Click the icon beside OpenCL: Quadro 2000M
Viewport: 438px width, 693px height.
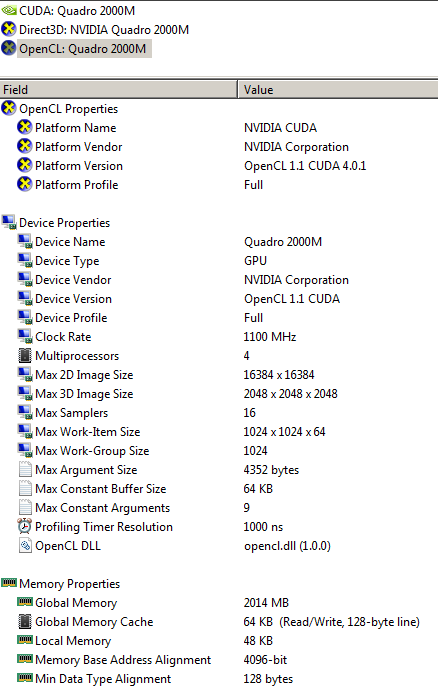pyautogui.click(x=8, y=48)
